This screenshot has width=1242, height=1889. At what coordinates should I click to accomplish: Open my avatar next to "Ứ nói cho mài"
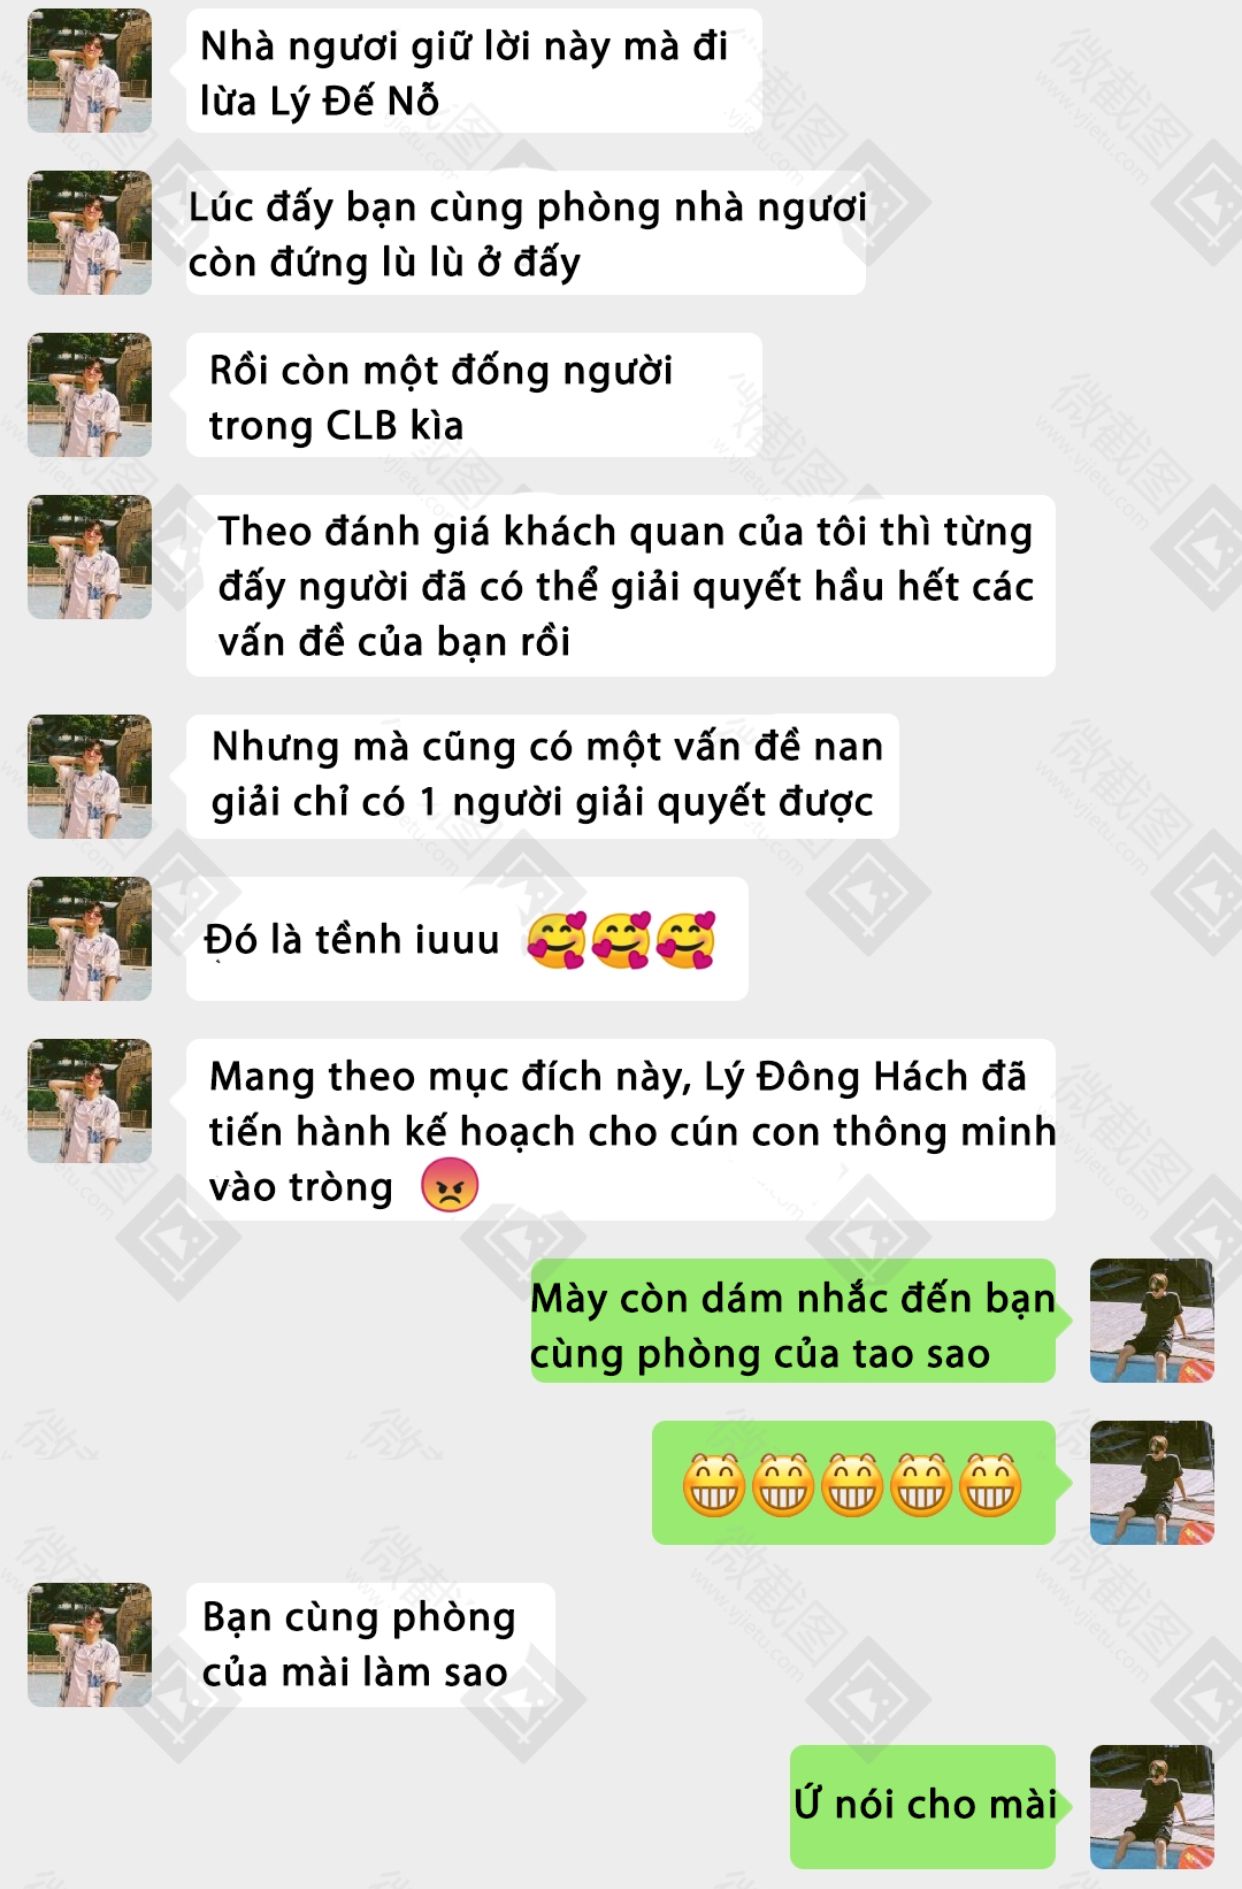[x=1152, y=1807]
